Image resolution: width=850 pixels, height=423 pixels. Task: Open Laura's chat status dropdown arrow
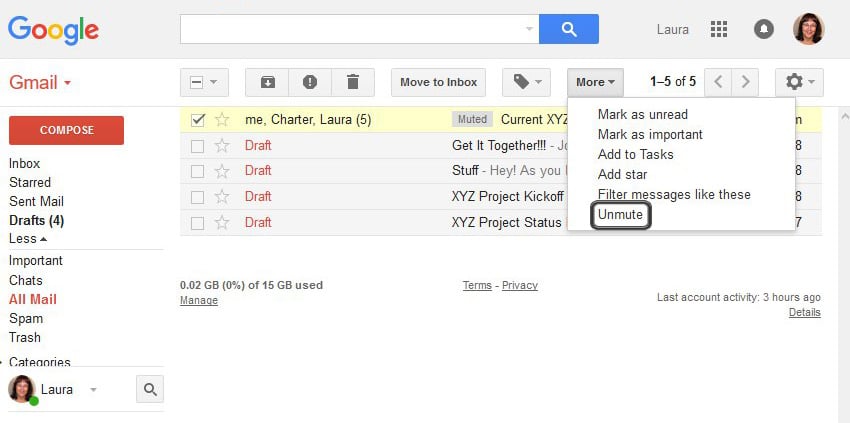(93, 389)
